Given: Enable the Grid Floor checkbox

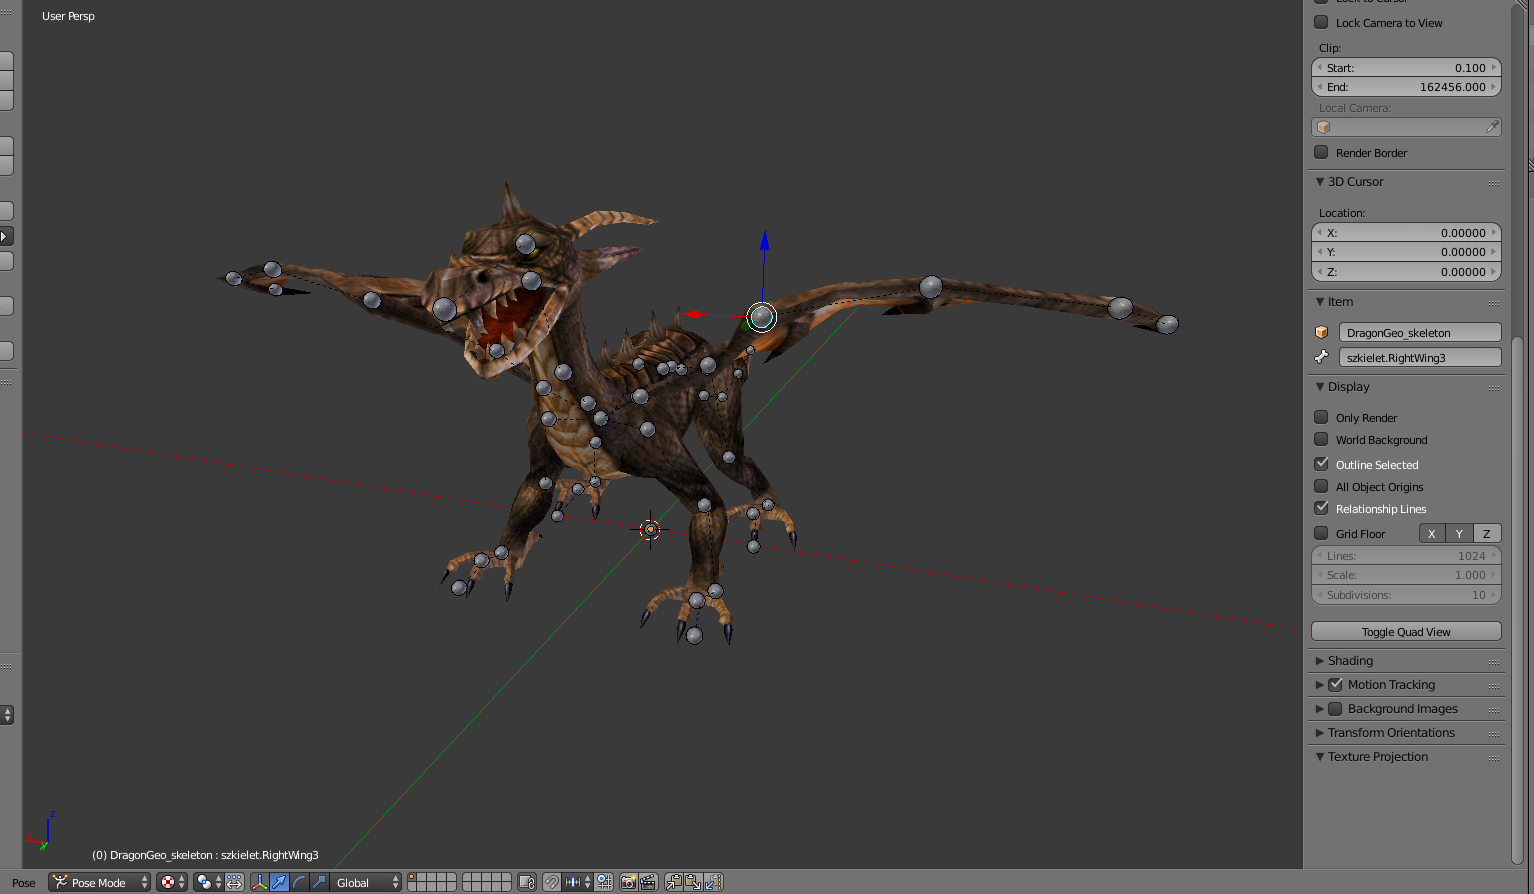Looking at the screenshot, I should pos(1321,533).
